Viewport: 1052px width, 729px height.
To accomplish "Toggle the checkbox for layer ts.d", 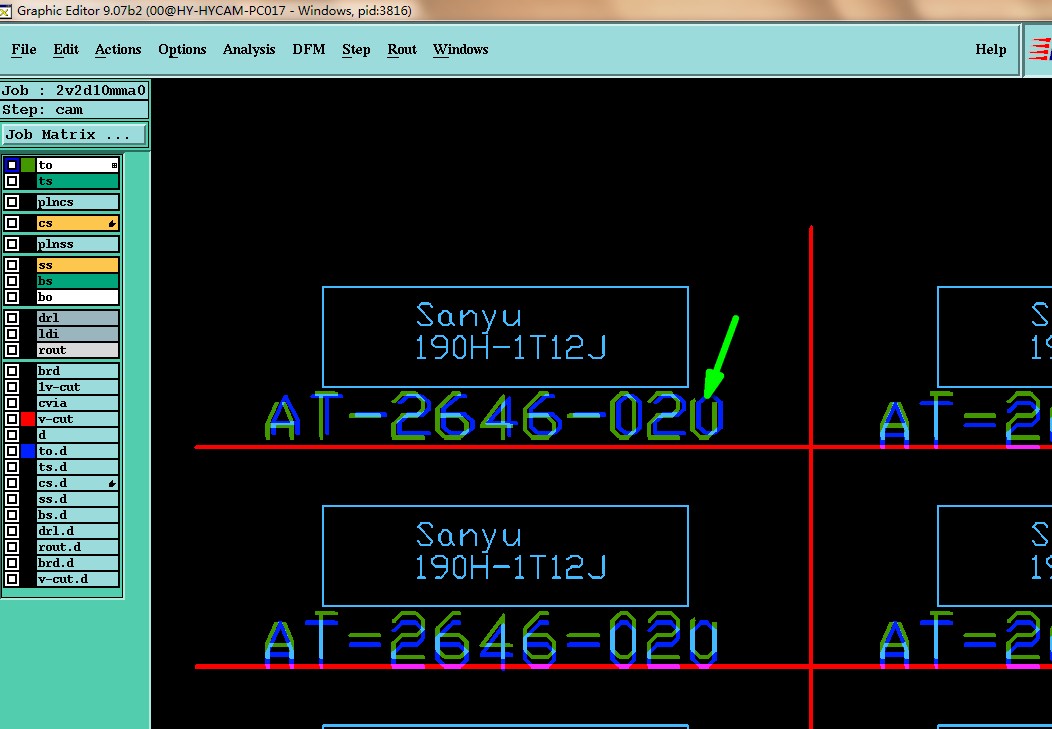I will (x=11, y=467).
